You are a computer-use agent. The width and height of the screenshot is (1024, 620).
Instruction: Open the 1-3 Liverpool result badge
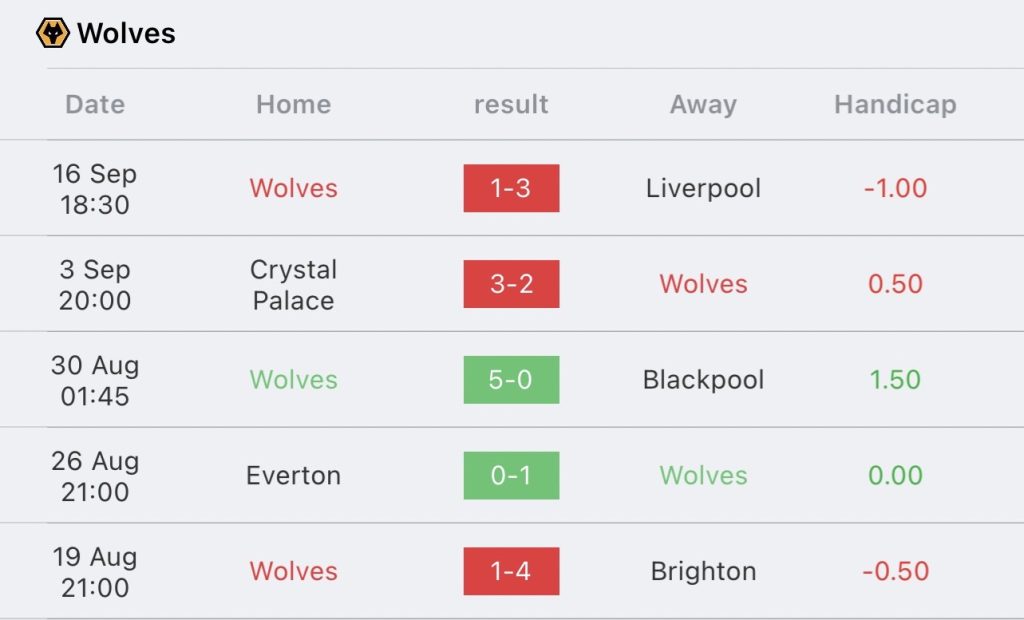511,188
